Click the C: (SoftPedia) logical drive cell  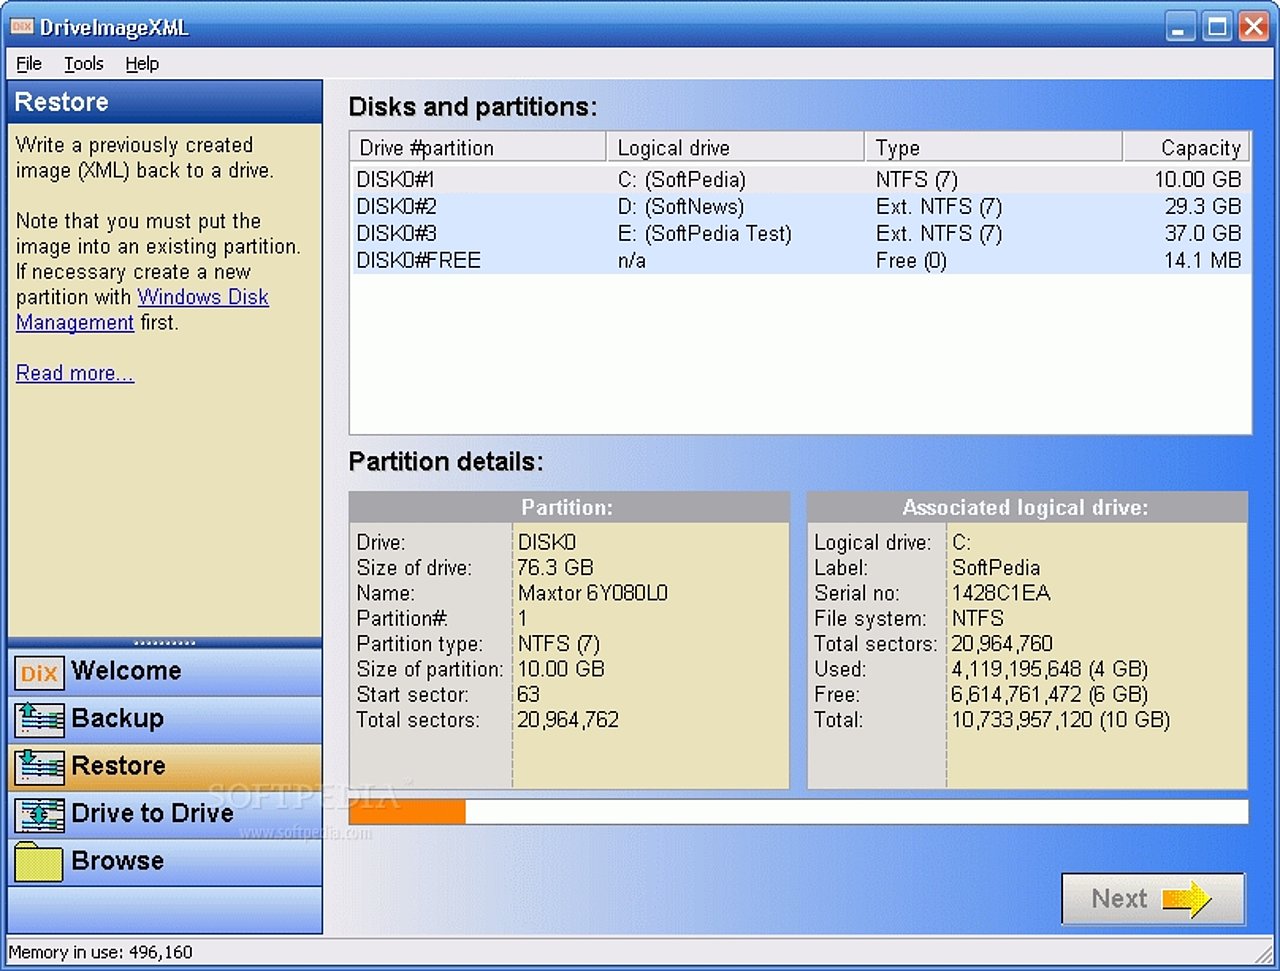point(681,180)
